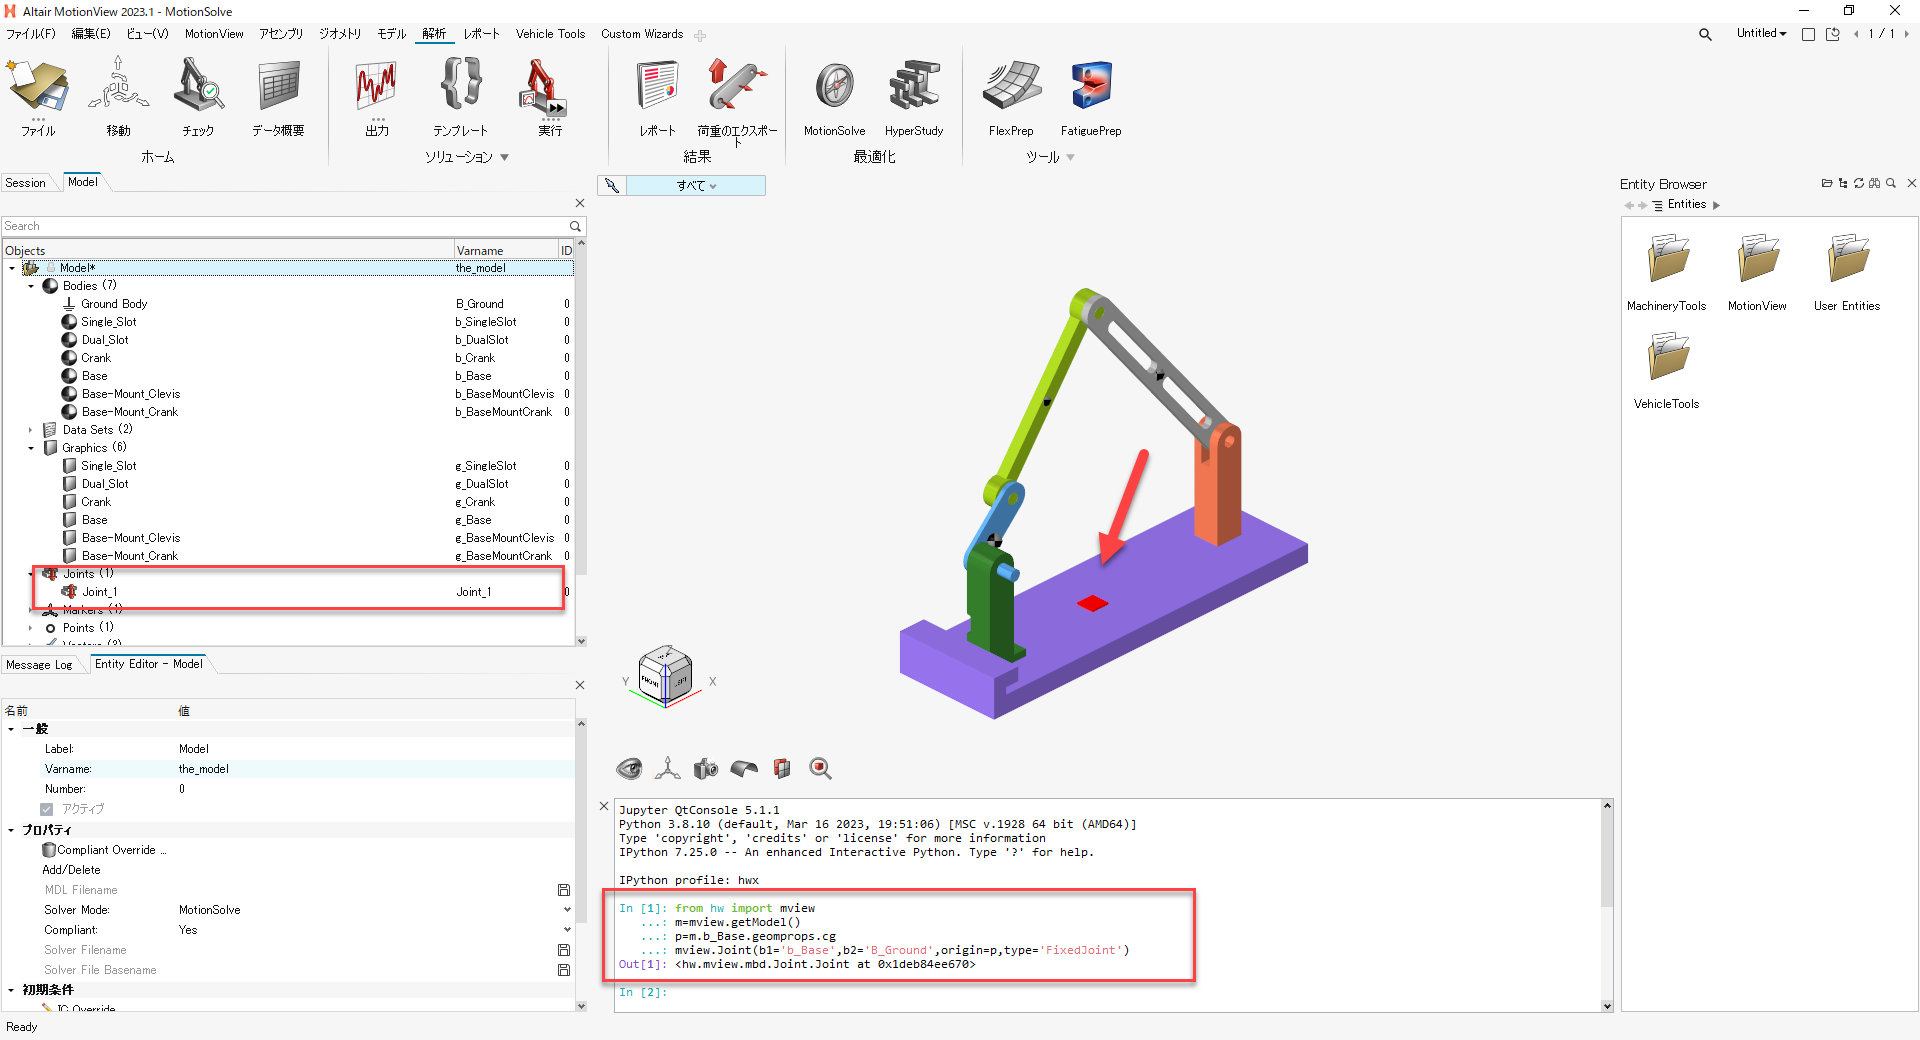Viewport: 1920px width, 1040px height.
Task: Open the Solver Mode dropdown
Action: pyautogui.click(x=567, y=910)
